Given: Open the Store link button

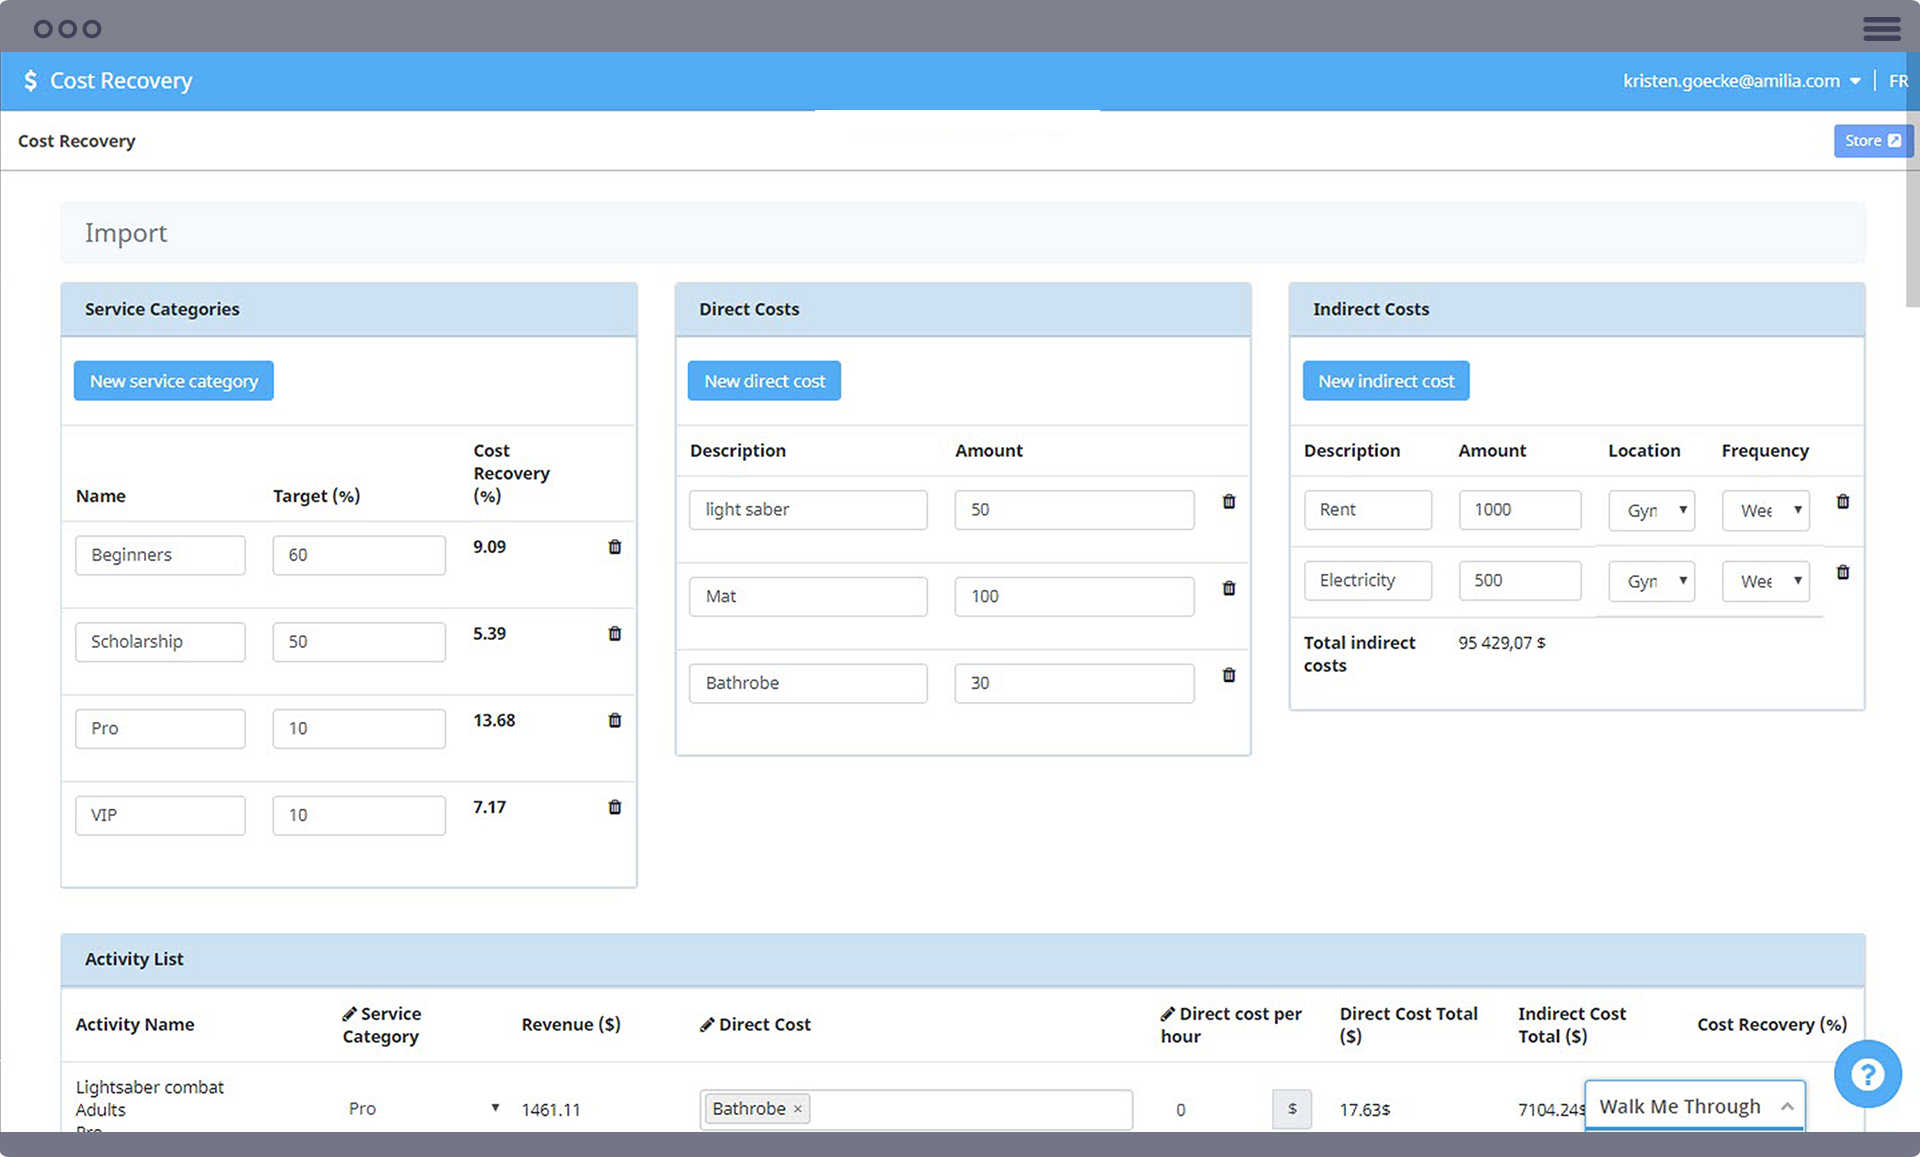Looking at the screenshot, I should point(1873,141).
